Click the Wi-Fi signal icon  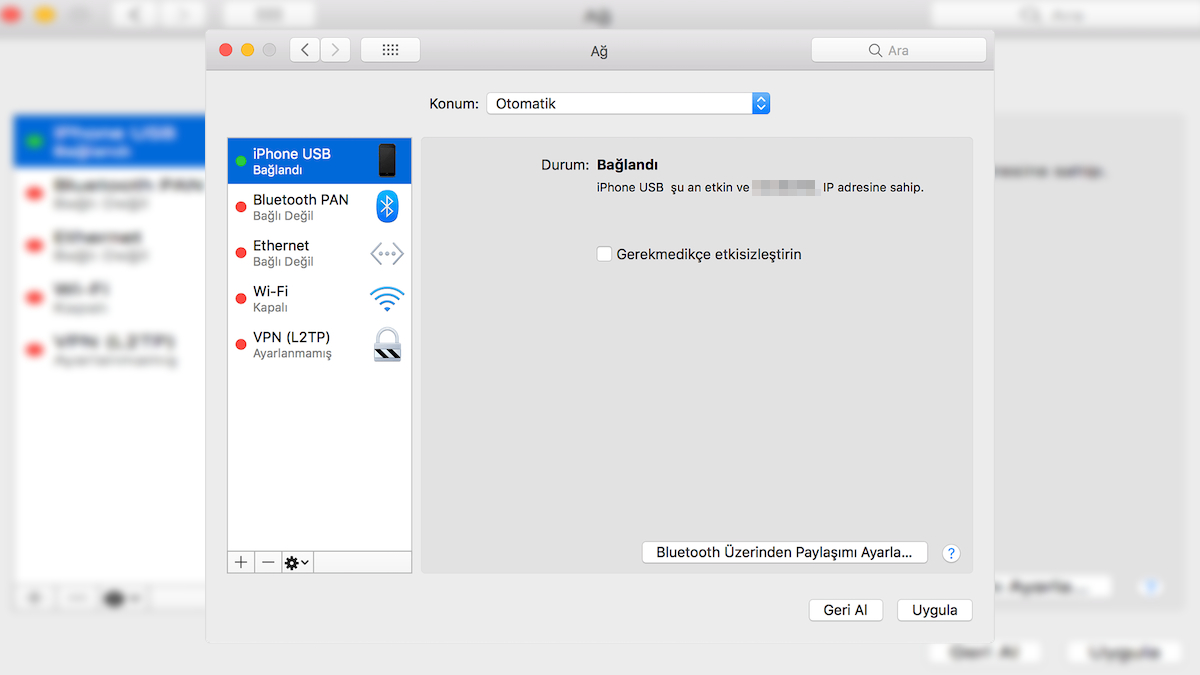pos(387,299)
